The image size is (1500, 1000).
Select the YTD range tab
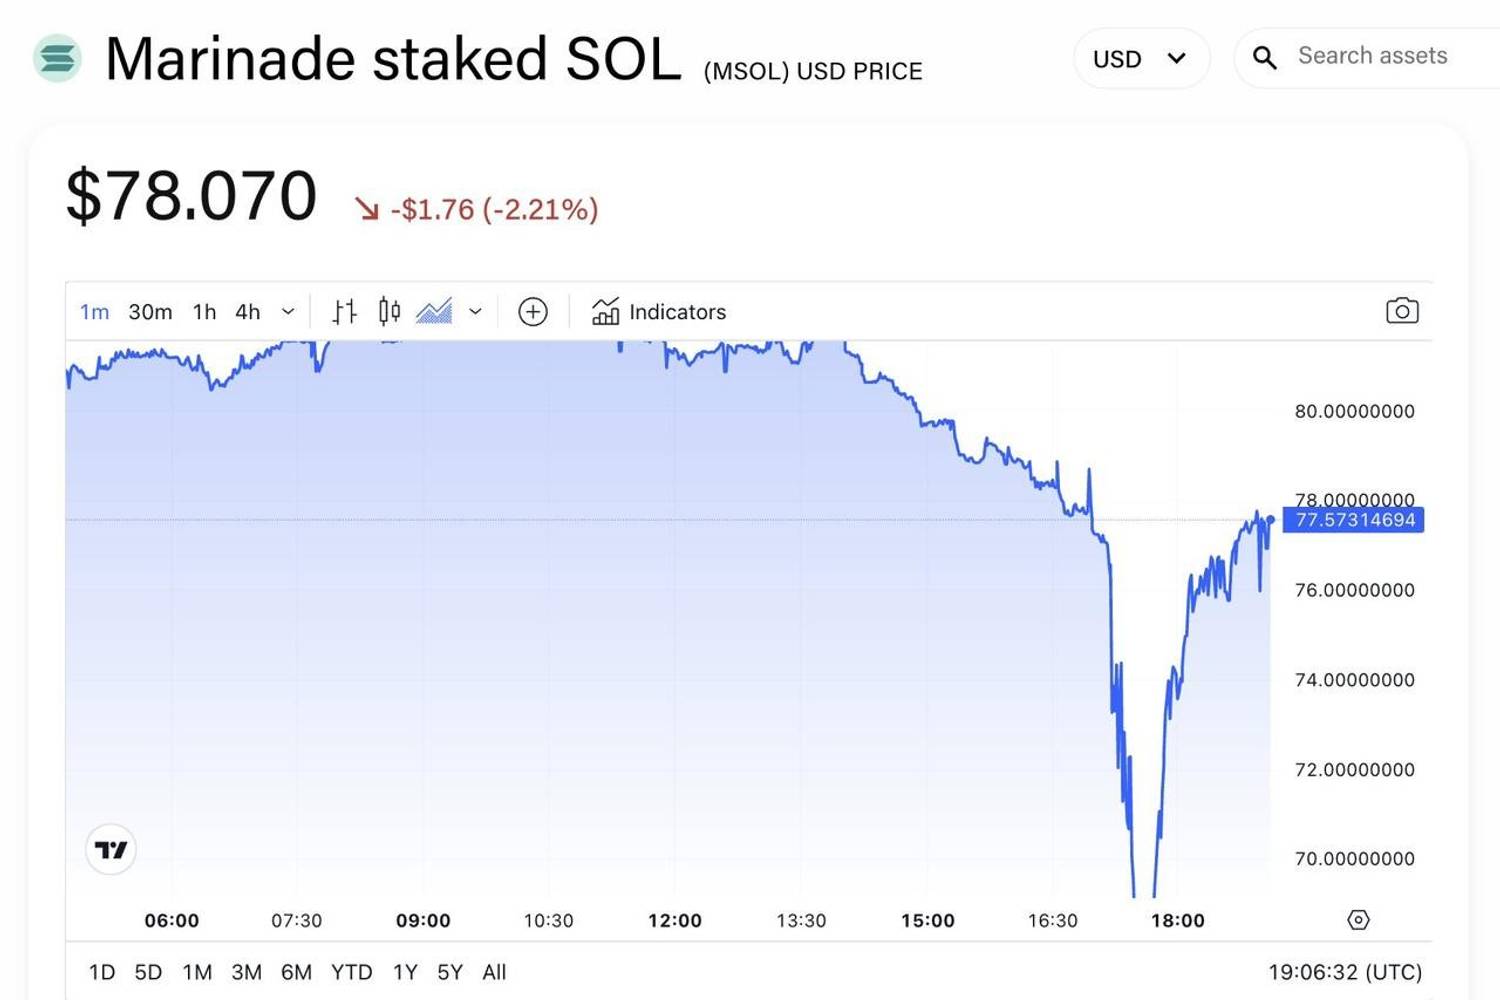(351, 971)
